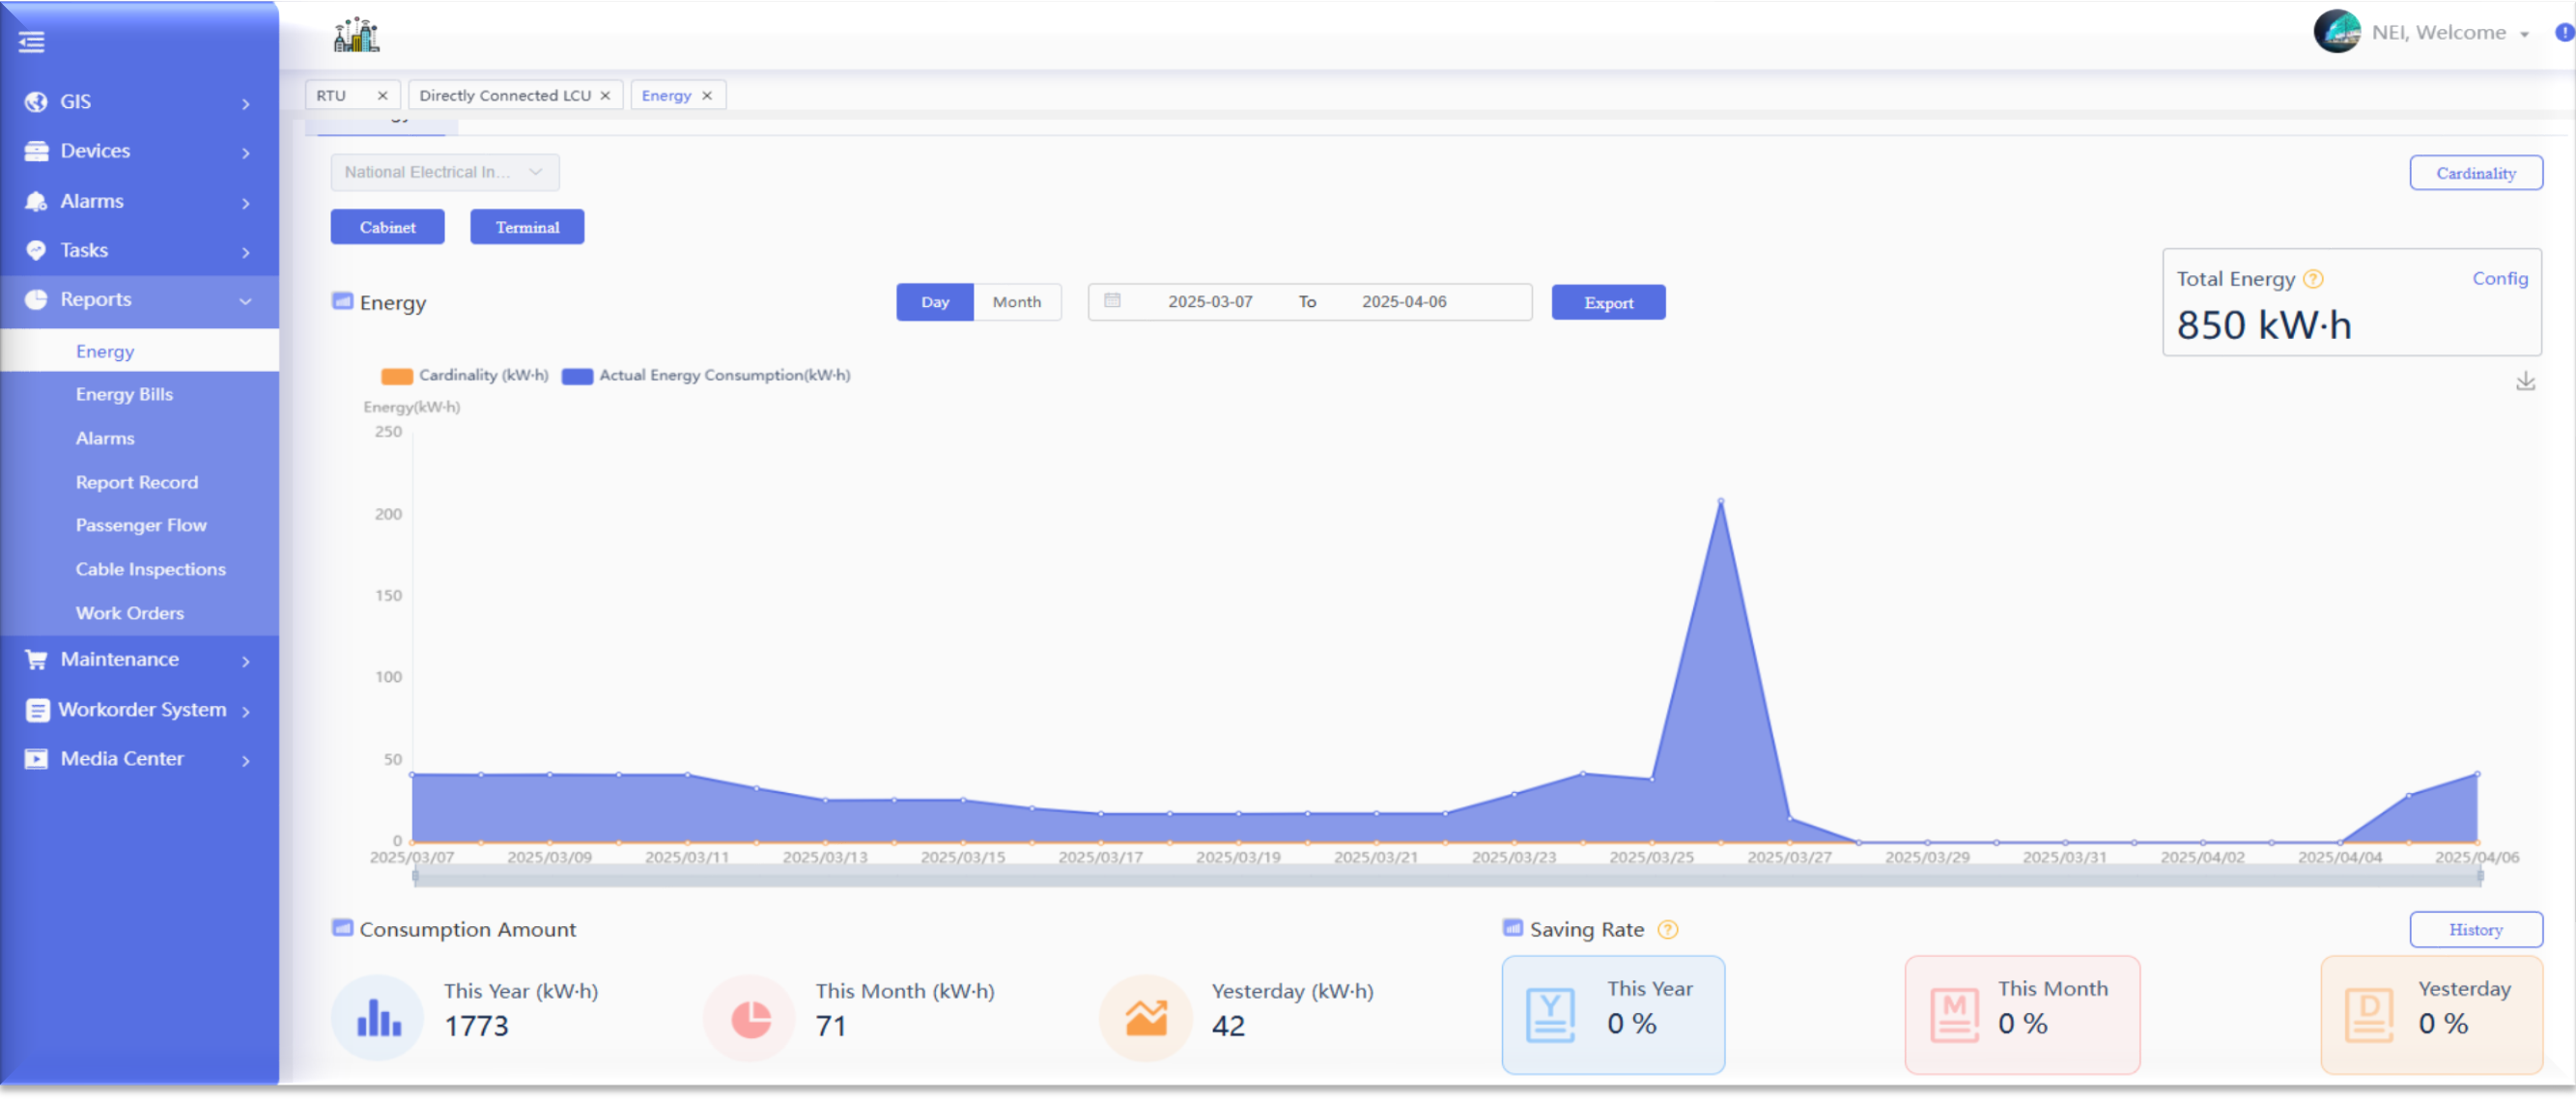Click the Export button
The height and width of the screenshot is (1099, 2576).
click(1608, 302)
